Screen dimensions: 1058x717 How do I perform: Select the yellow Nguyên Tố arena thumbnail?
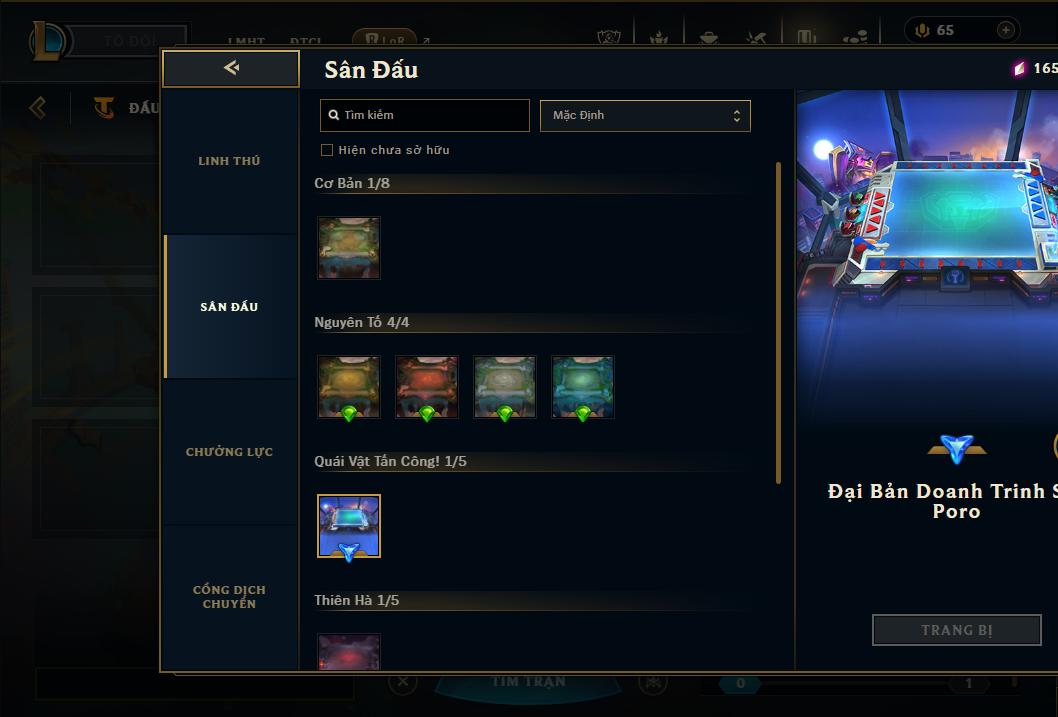349,387
